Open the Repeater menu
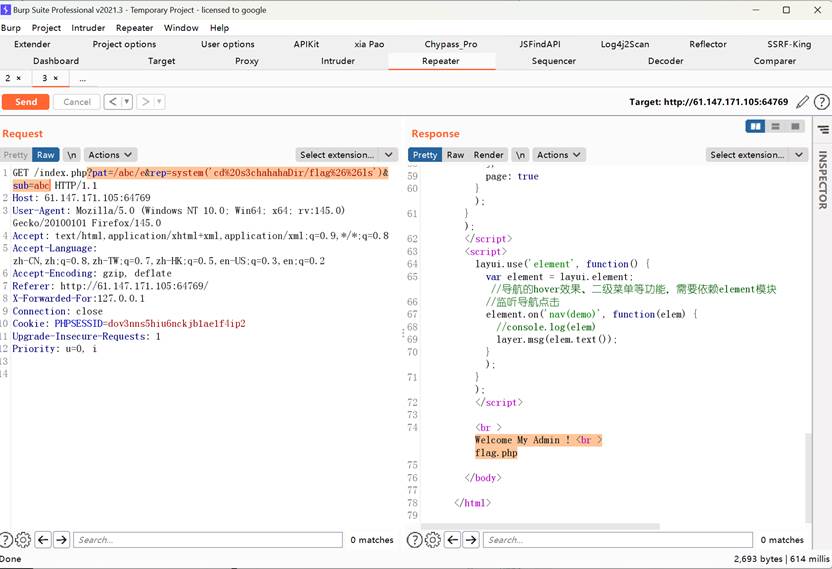This screenshot has height=569, width=832. [x=134, y=28]
